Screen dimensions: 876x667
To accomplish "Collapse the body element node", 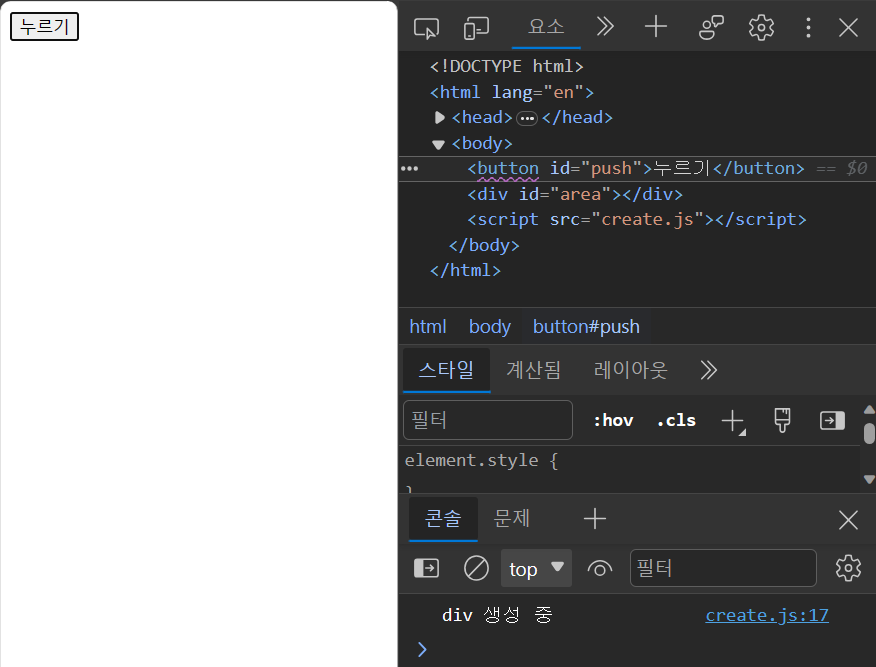I will pyautogui.click(x=438, y=145).
